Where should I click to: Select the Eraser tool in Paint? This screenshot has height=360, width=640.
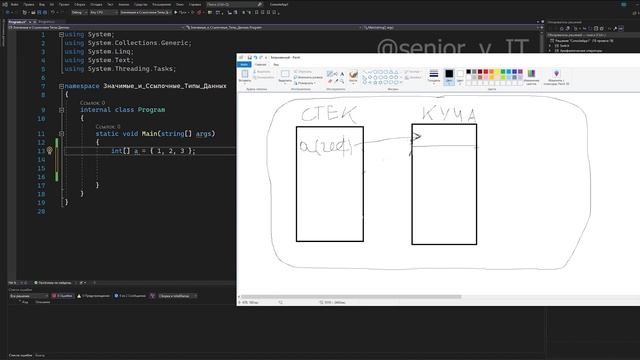(x=330, y=81)
